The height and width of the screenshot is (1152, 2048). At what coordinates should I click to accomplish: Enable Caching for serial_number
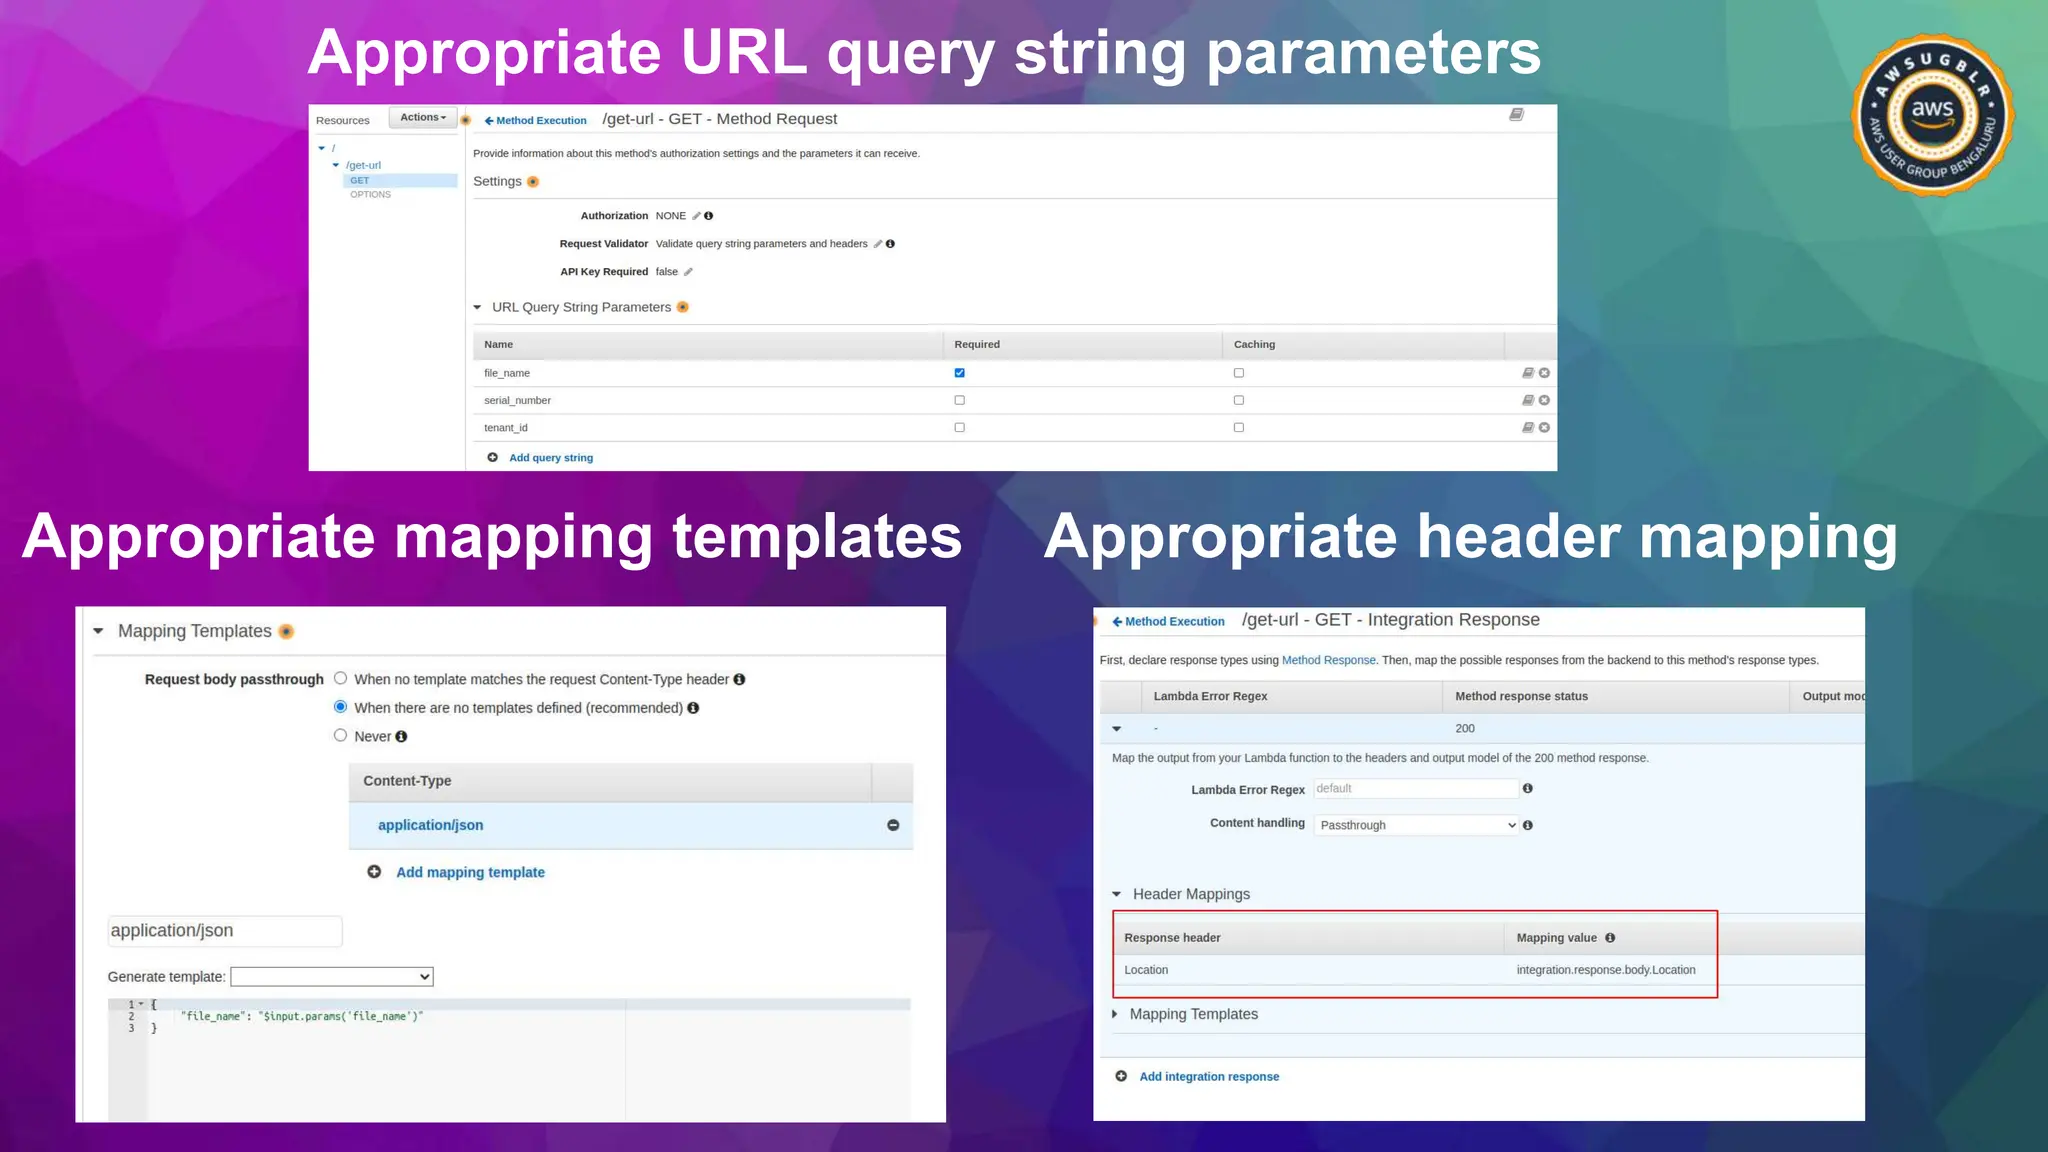[1239, 400]
